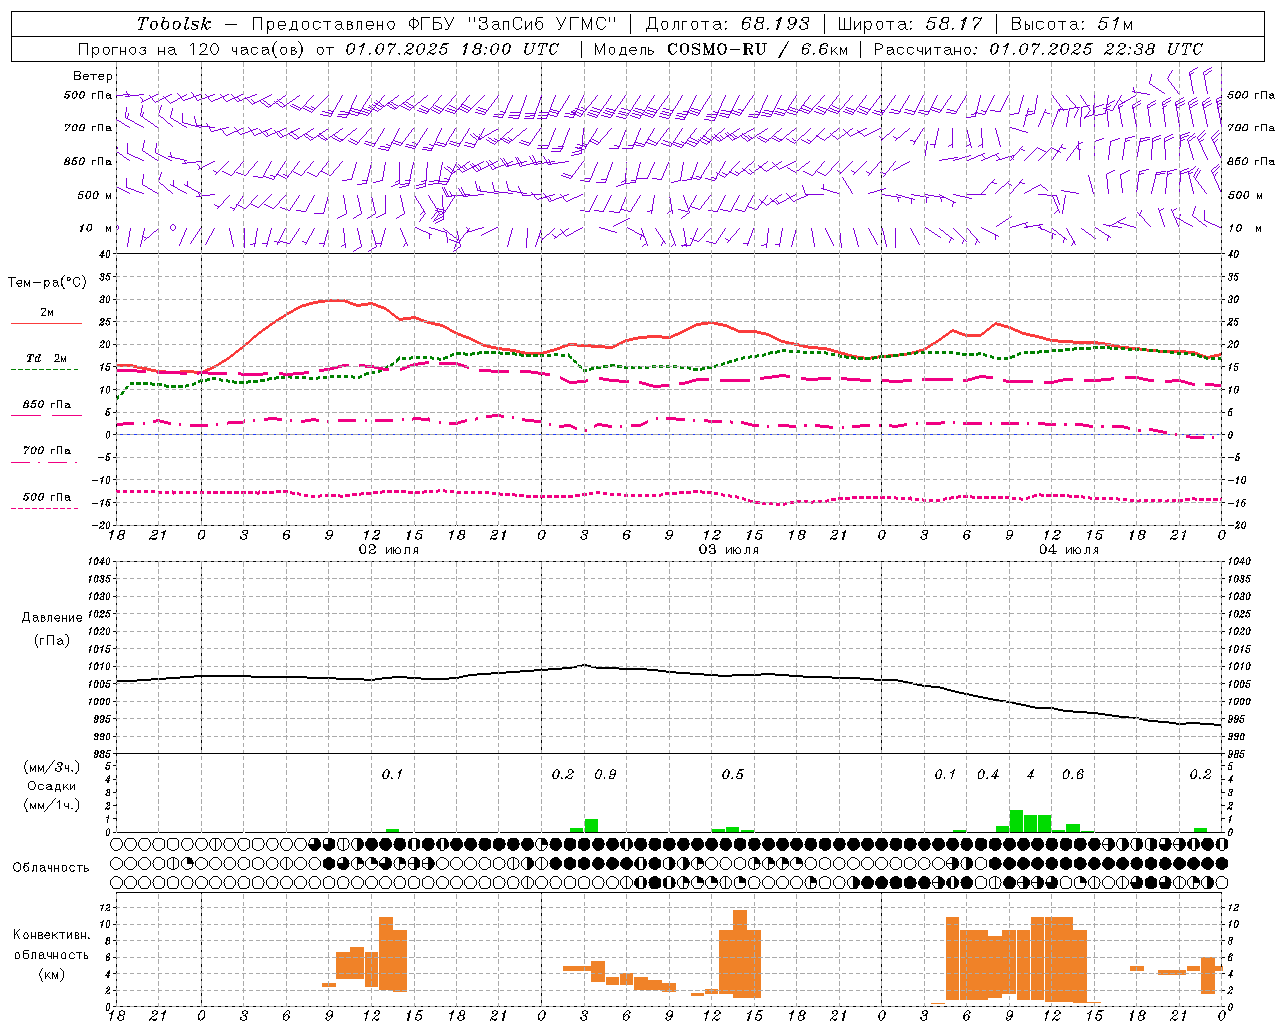Image resolution: width=1280 pixels, height=1024 pixels.
Task: Click the 'Широта: 58.17' latitude value
Action: tap(910, 24)
